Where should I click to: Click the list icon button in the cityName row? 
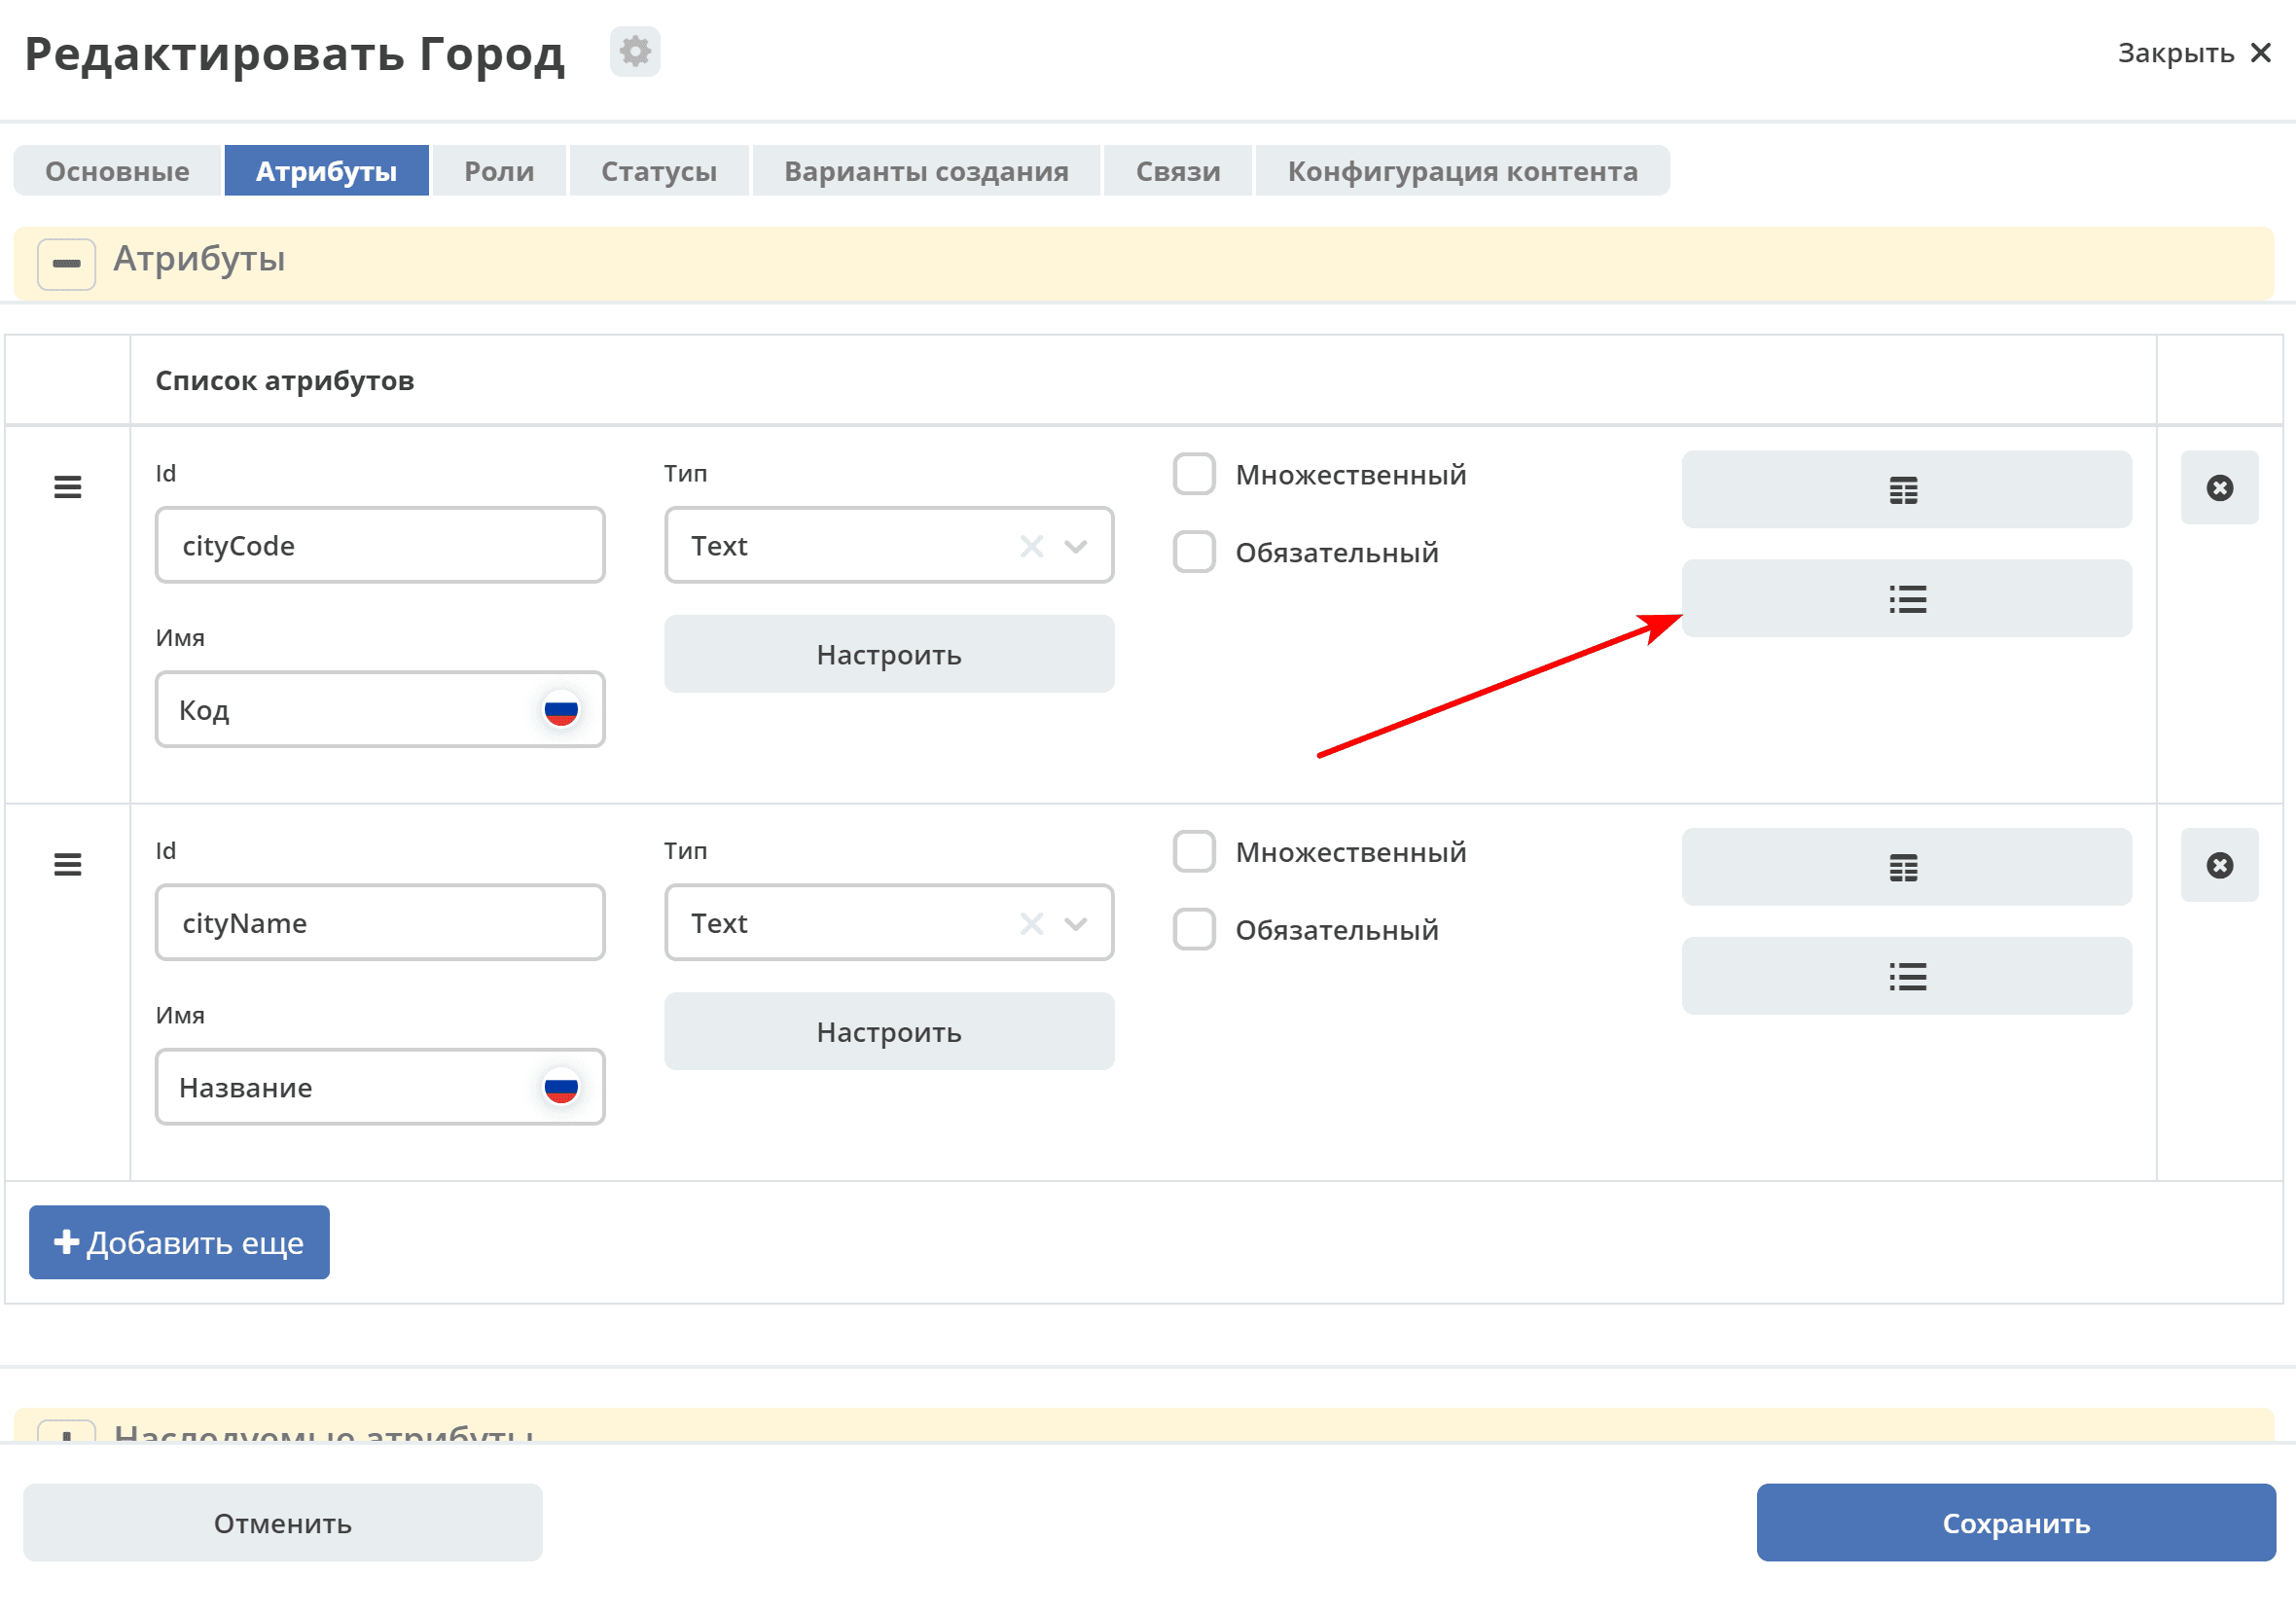click(1906, 975)
